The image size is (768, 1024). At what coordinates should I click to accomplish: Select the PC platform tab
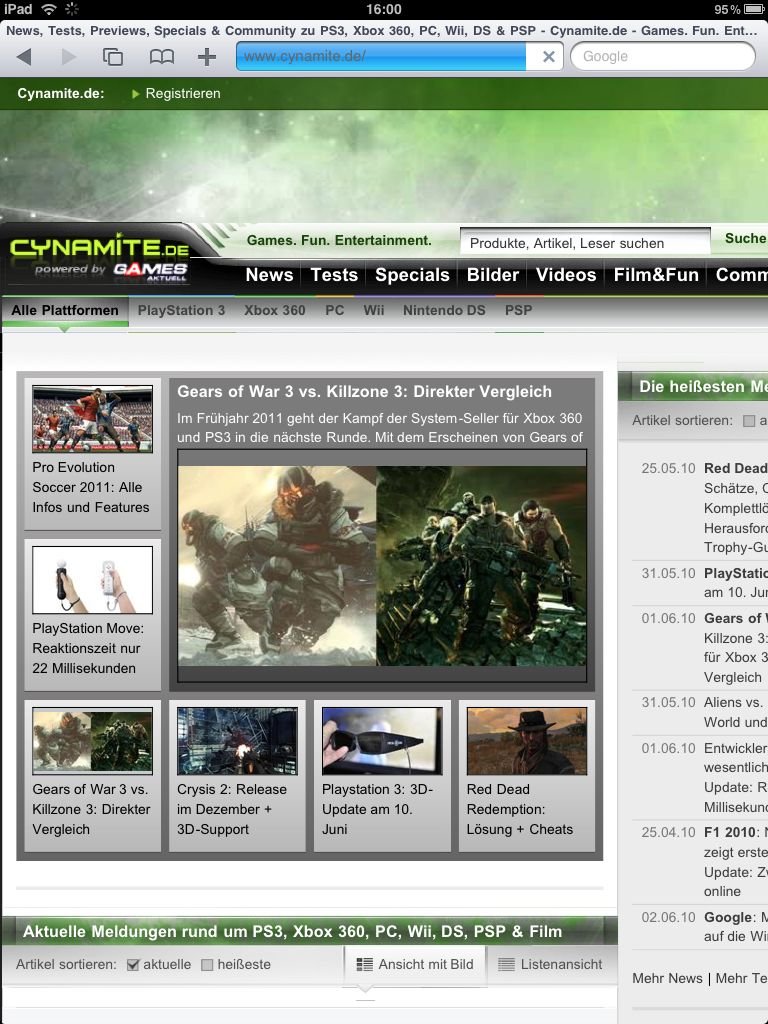point(334,310)
